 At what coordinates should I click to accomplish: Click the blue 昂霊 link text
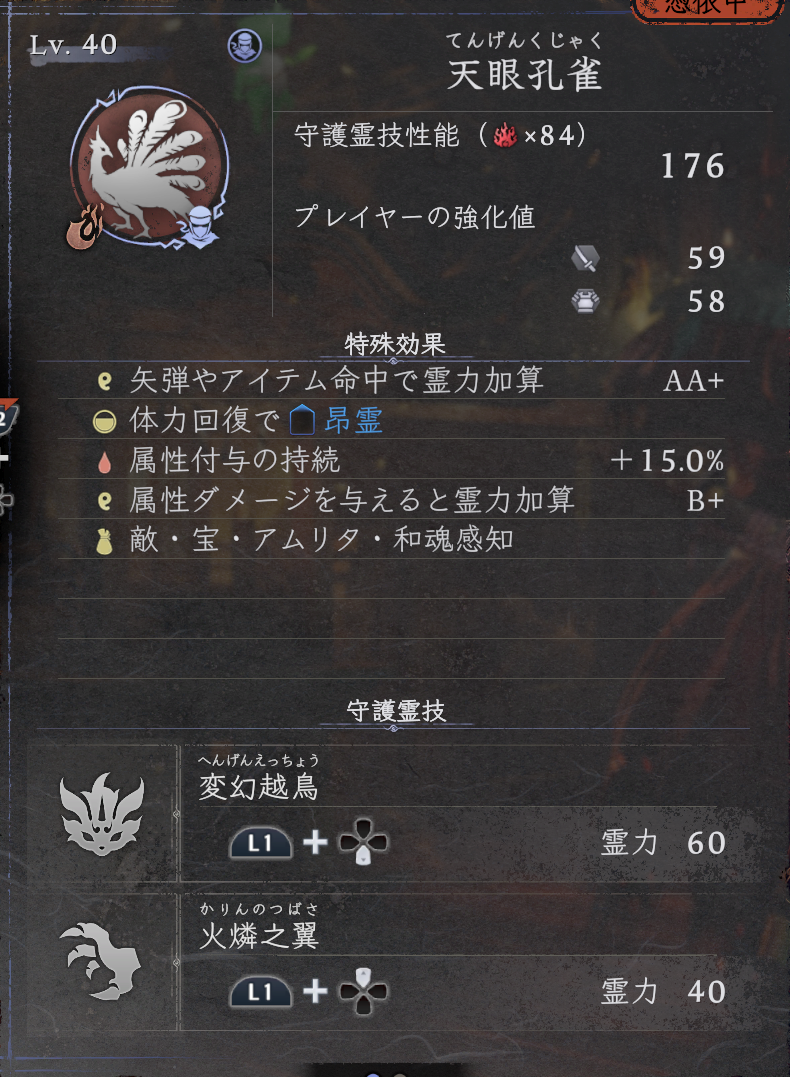click(353, 420)
